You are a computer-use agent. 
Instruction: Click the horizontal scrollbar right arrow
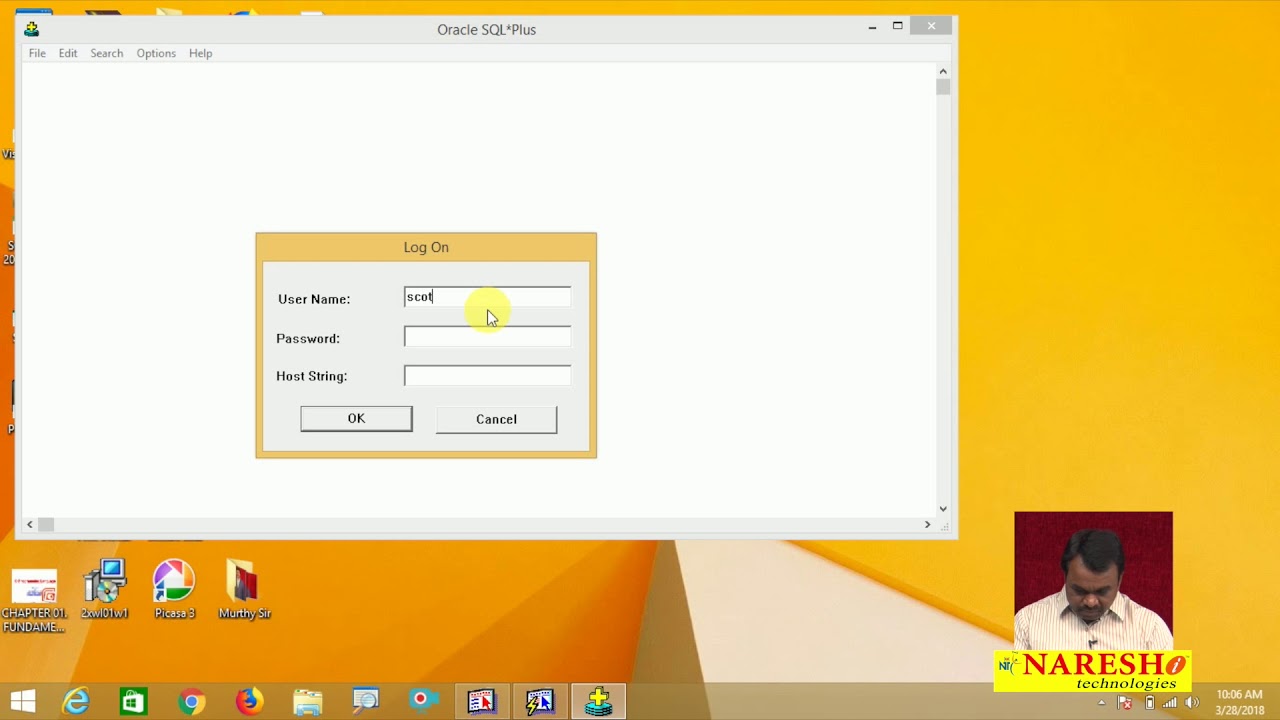(927, 524)
